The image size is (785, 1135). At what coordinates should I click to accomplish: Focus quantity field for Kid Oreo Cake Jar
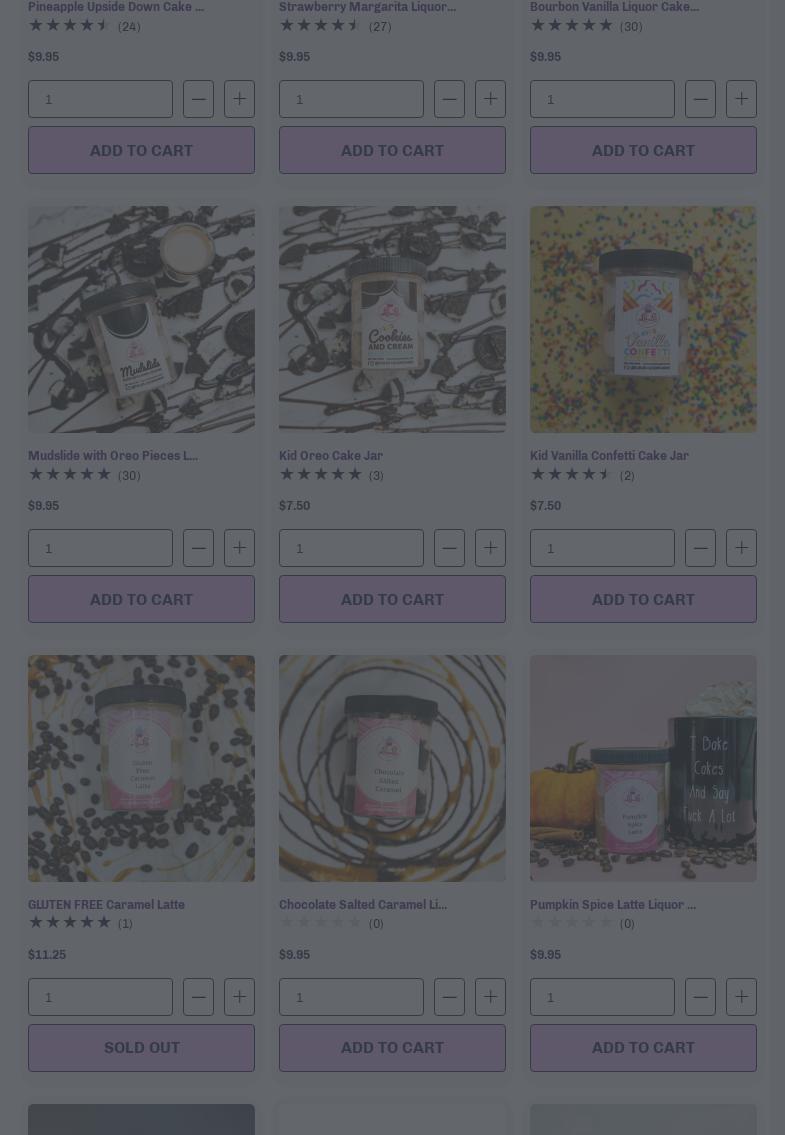coord(351,548)
